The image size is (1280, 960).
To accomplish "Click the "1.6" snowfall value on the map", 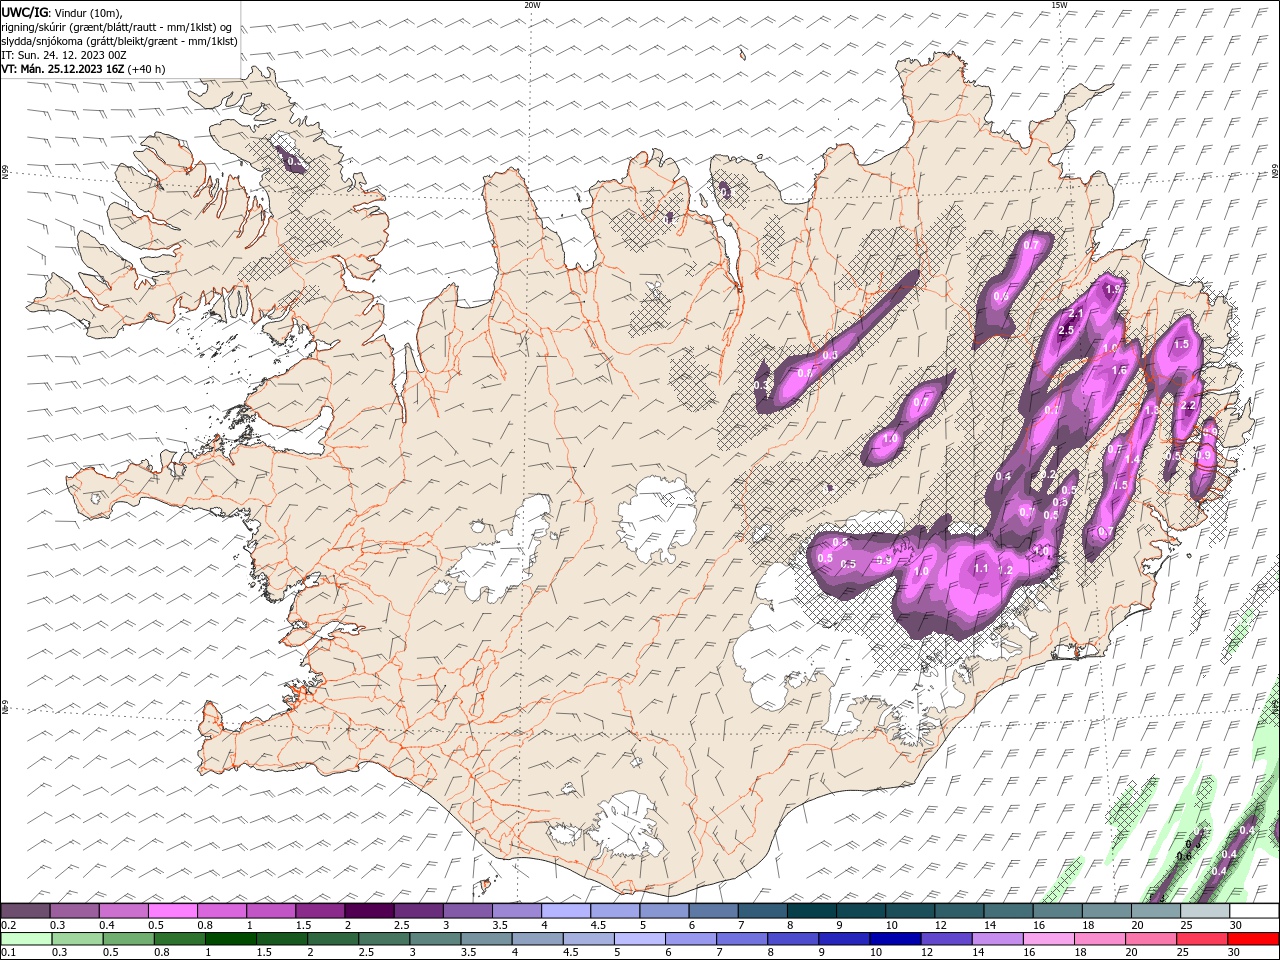I will pyautogui.click(x=1119, y=371).
